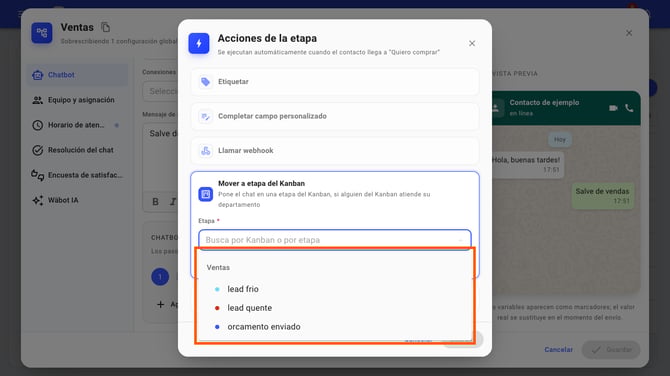Click the Ventas group header in dropdown
Image resolution: width=670 pixels, height=376 pixels.
tap(218, 267)
